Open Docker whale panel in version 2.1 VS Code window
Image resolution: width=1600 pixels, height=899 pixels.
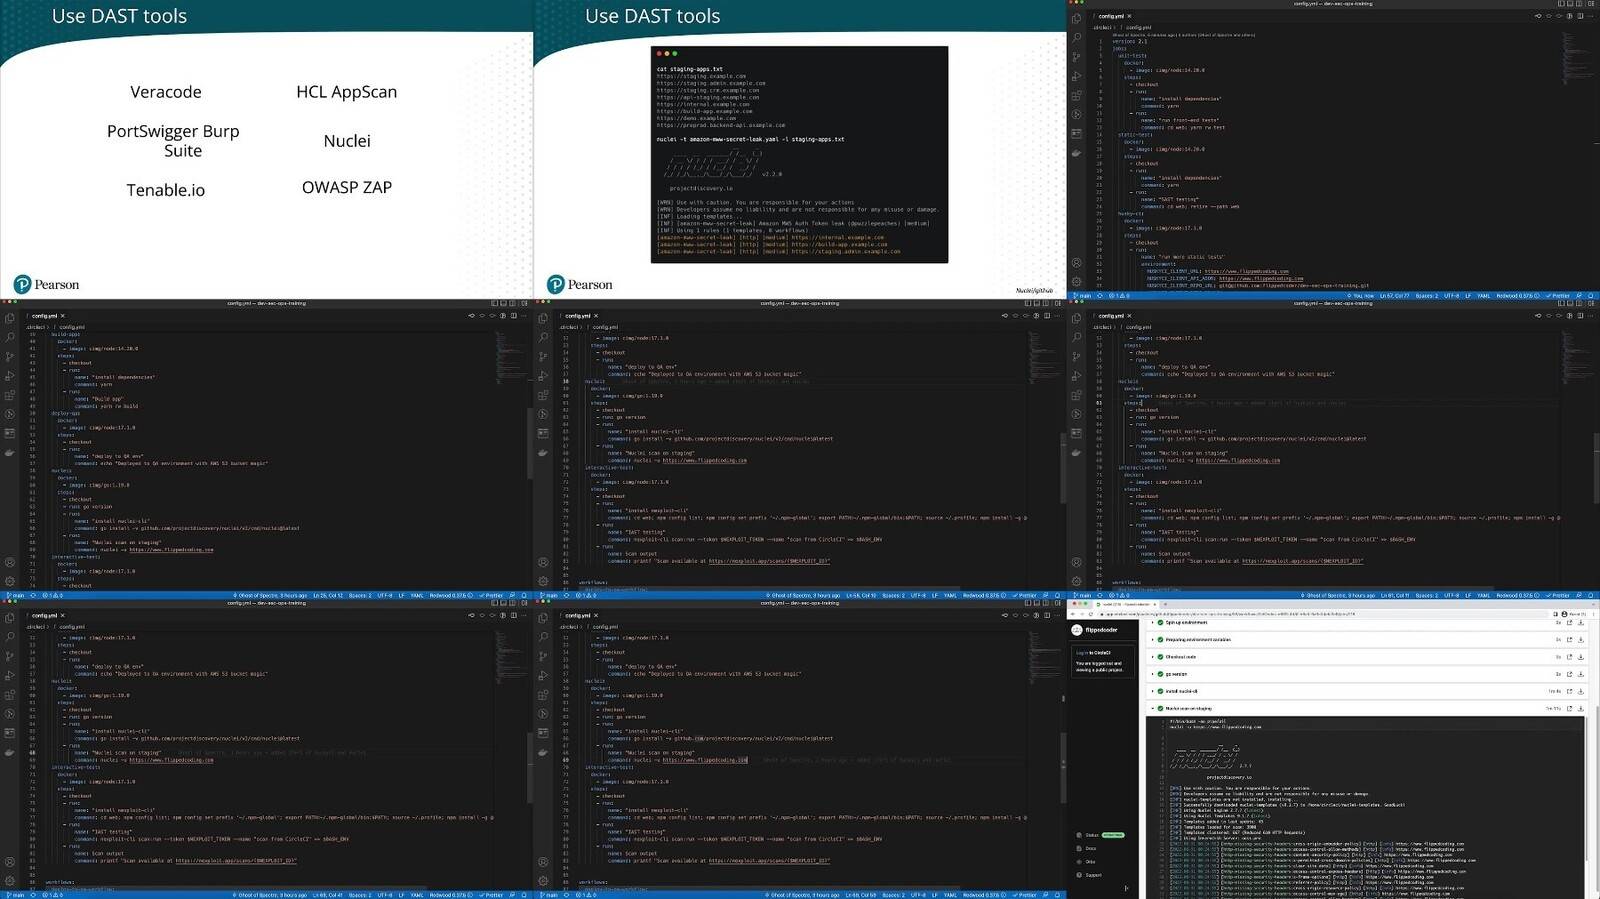[1077, 153]
